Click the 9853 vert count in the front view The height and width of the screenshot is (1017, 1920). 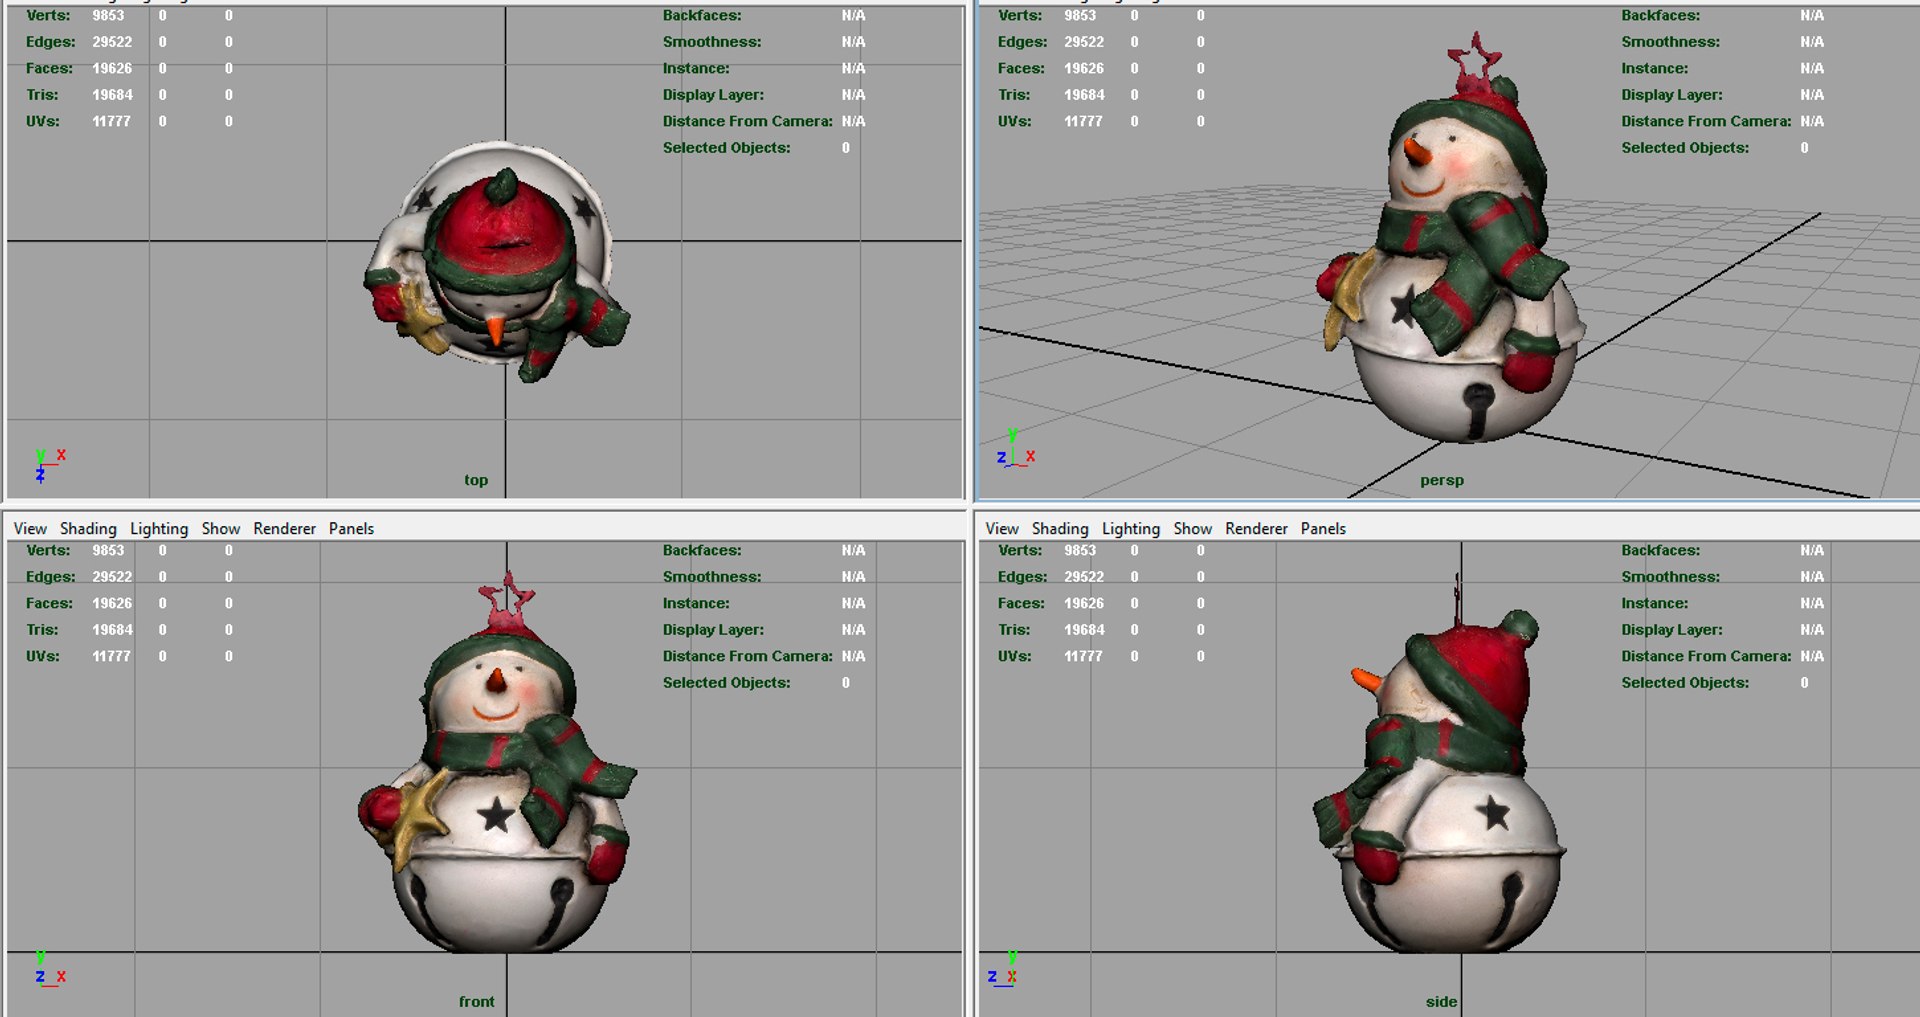click(x=108, y=550)
